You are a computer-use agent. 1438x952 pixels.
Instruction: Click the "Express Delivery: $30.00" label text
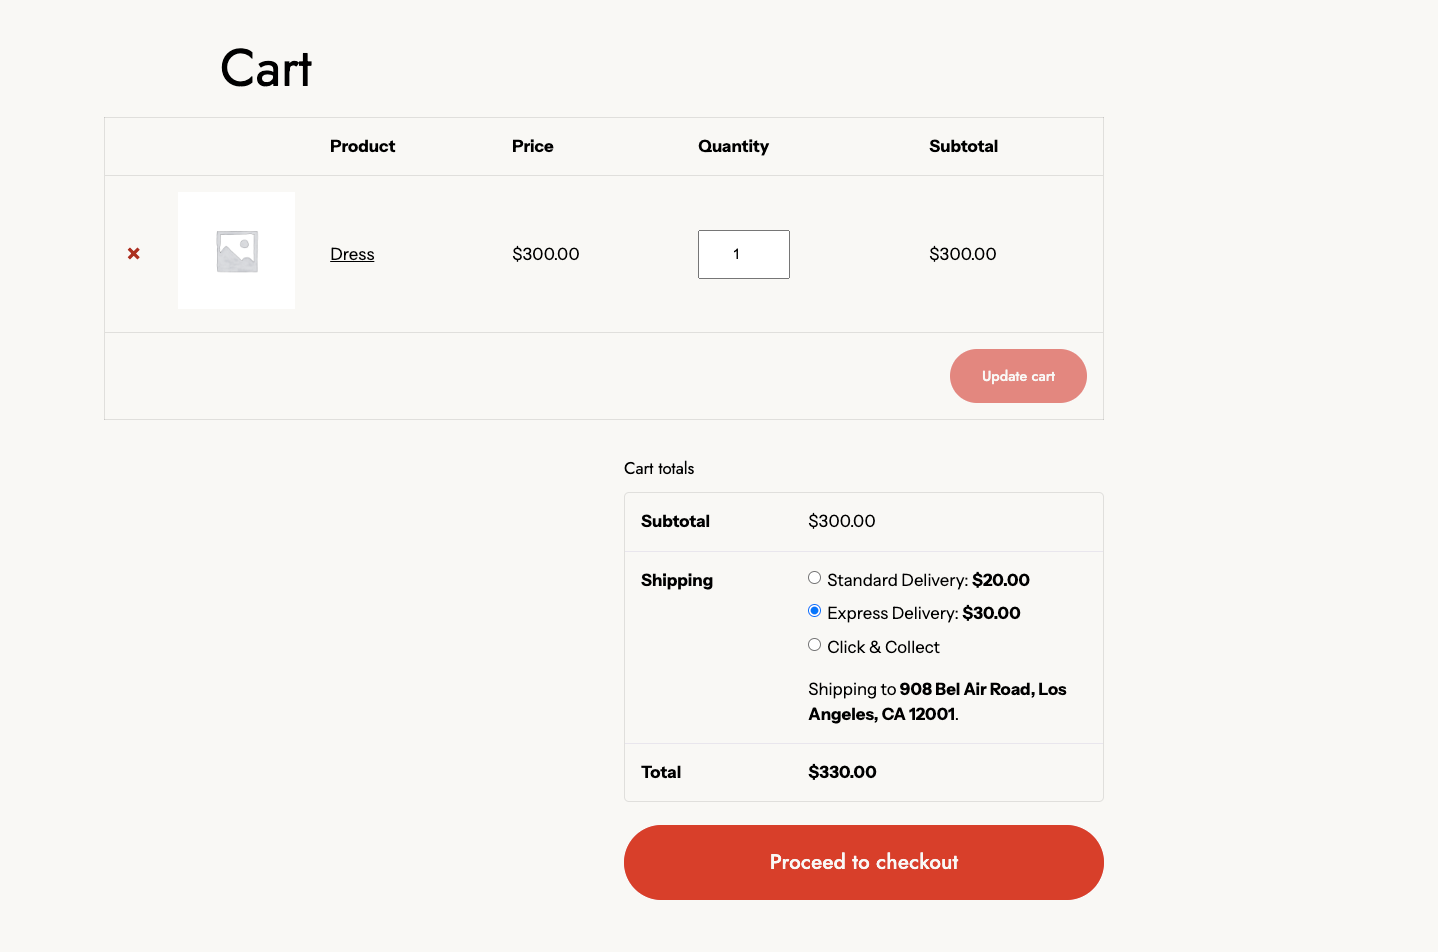(x=923, y=613)
